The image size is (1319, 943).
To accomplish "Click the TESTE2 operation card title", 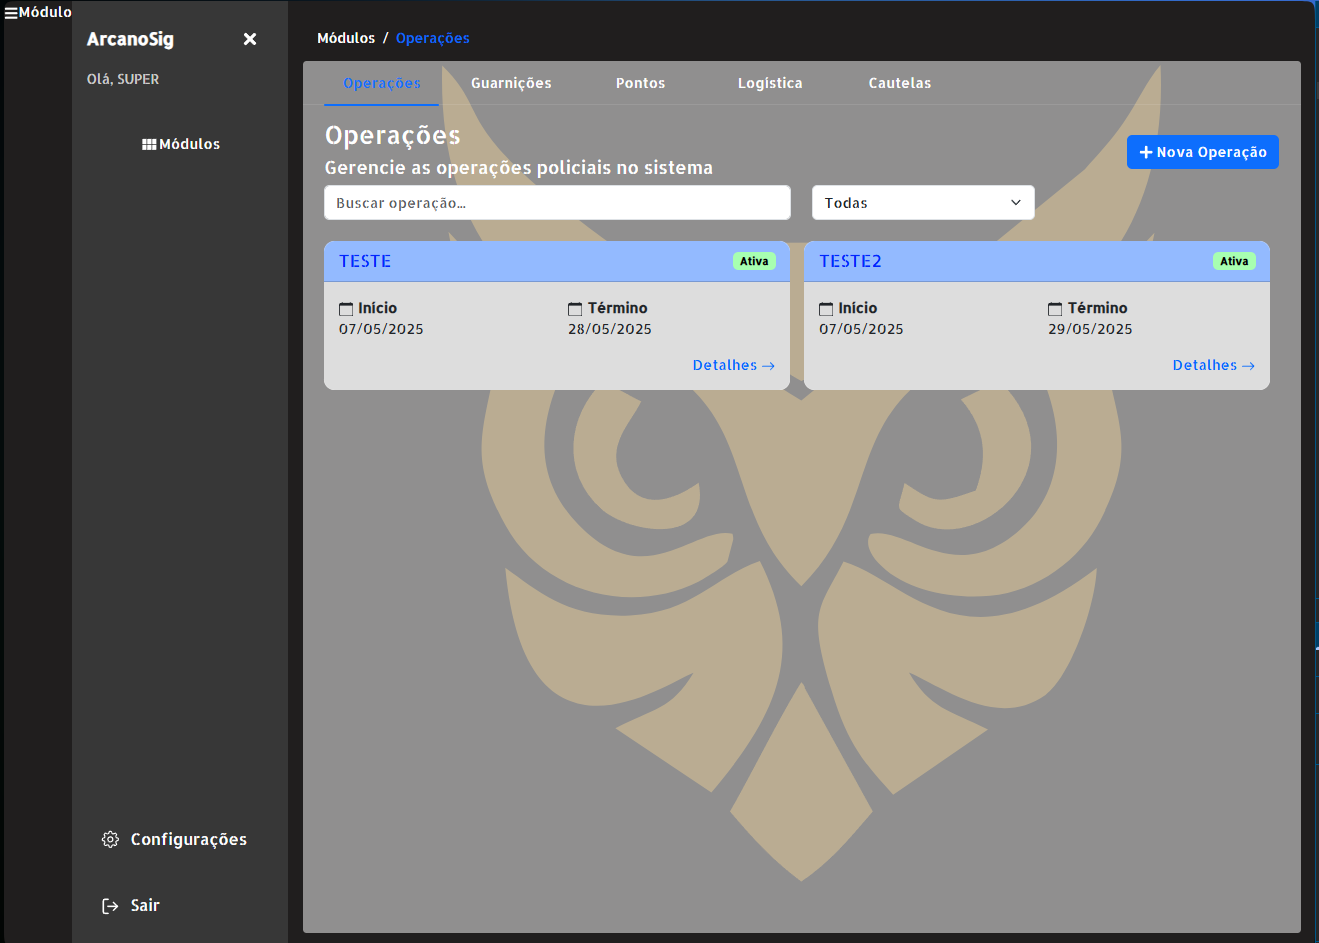I will pos(850,261).
